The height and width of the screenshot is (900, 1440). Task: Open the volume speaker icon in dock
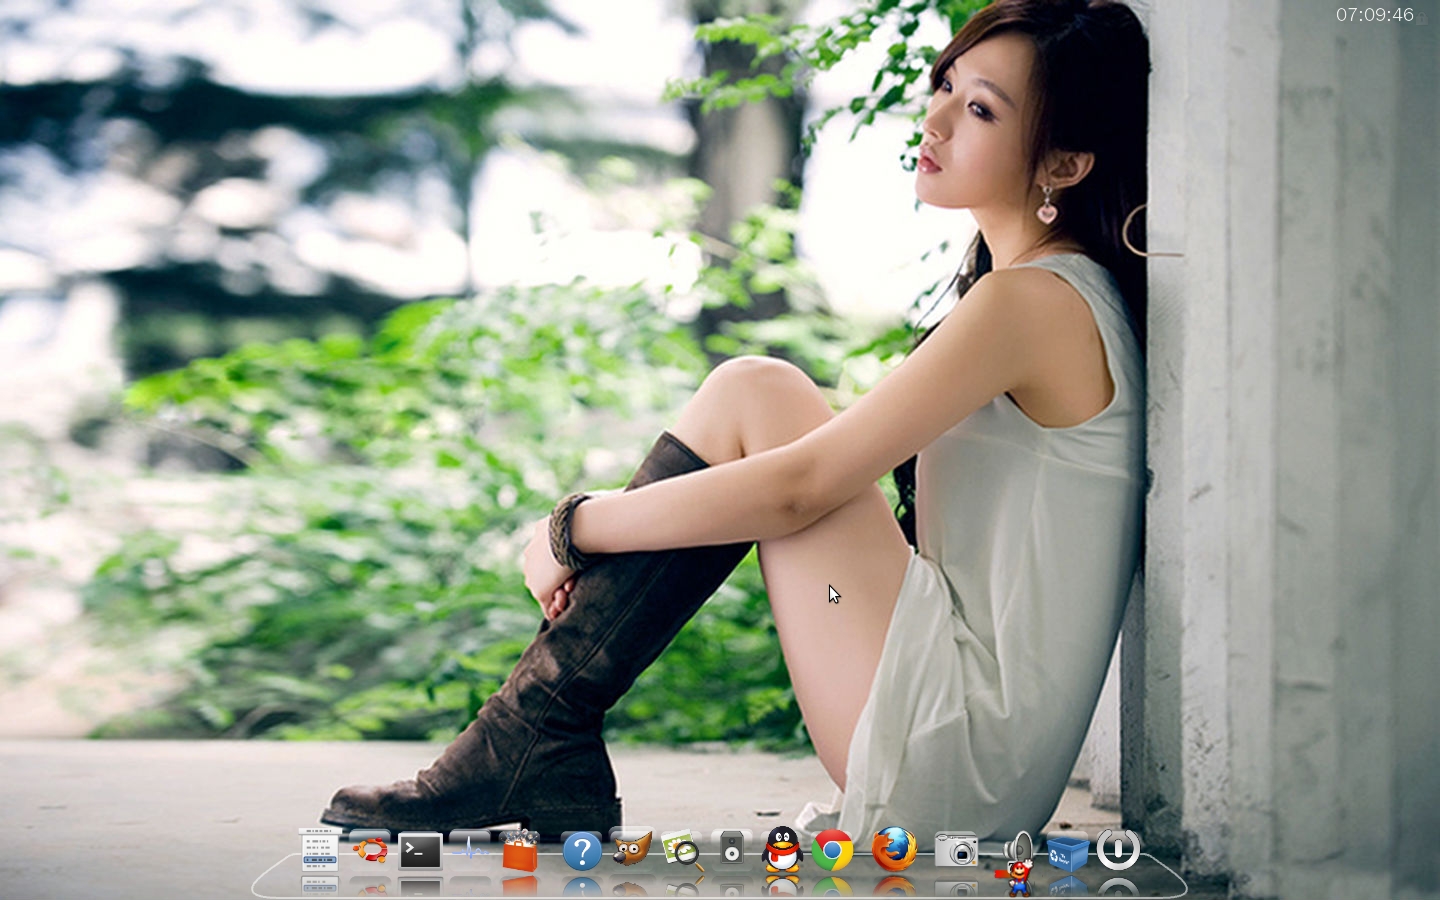point(1020,846)
